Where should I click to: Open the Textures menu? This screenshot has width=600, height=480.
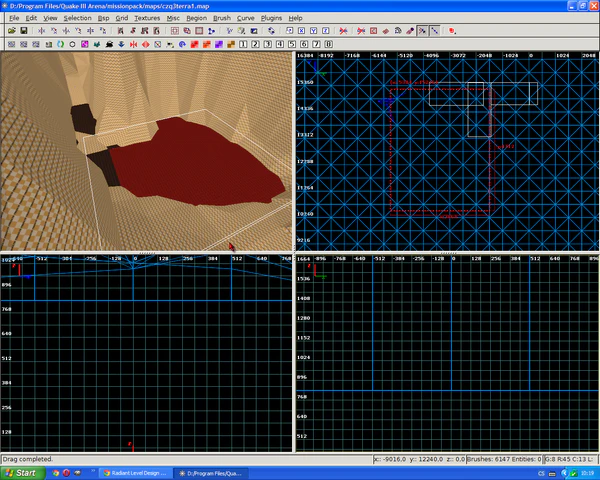point(148,18)
